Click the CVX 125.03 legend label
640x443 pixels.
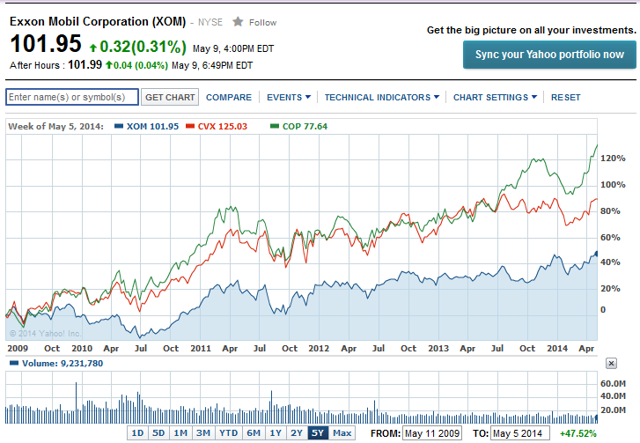tap(222, 126)
